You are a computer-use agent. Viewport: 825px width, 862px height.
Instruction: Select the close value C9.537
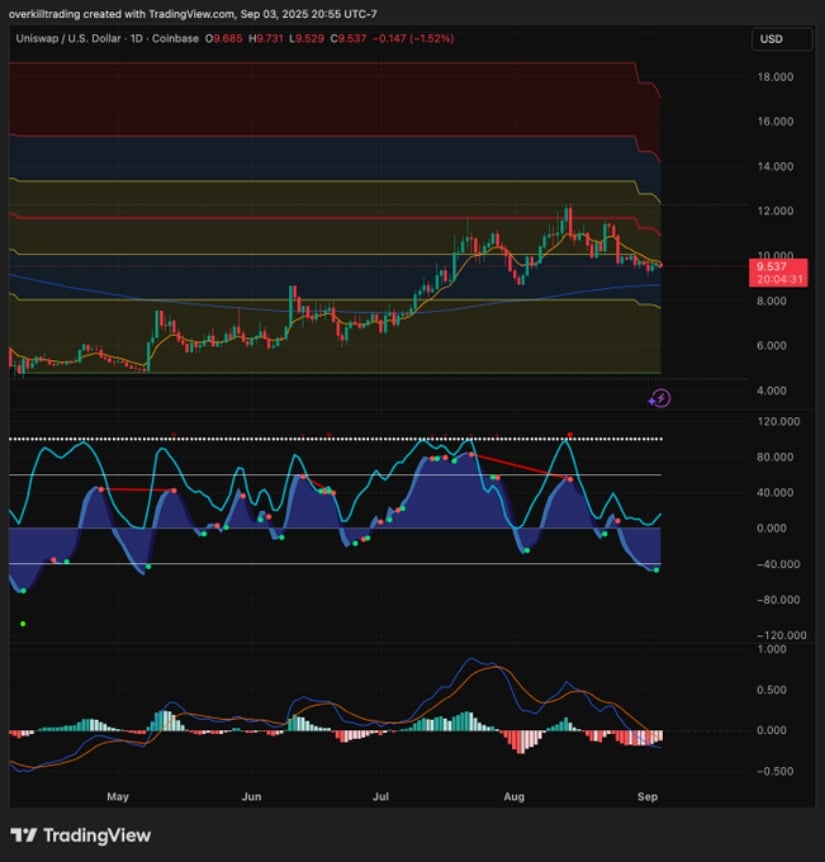tap(348, 38)
